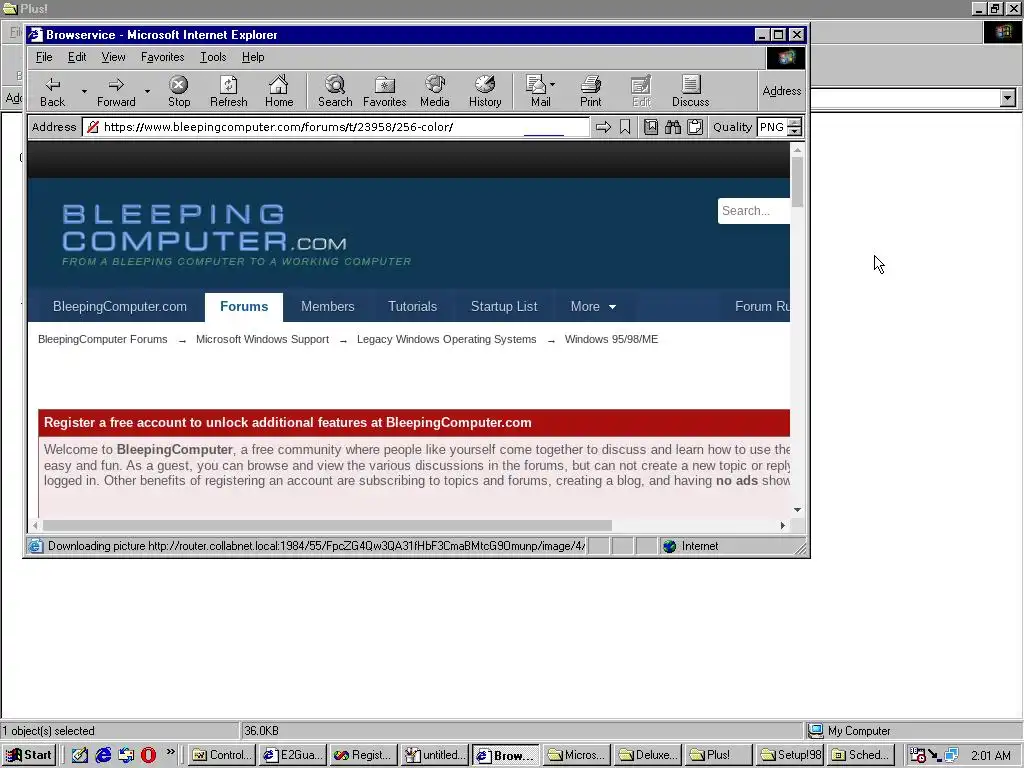The width and height of the screenshot is (1024, 768).
Task: Open the Back button history dropdown arrow
Action: (x=84, y=91)
